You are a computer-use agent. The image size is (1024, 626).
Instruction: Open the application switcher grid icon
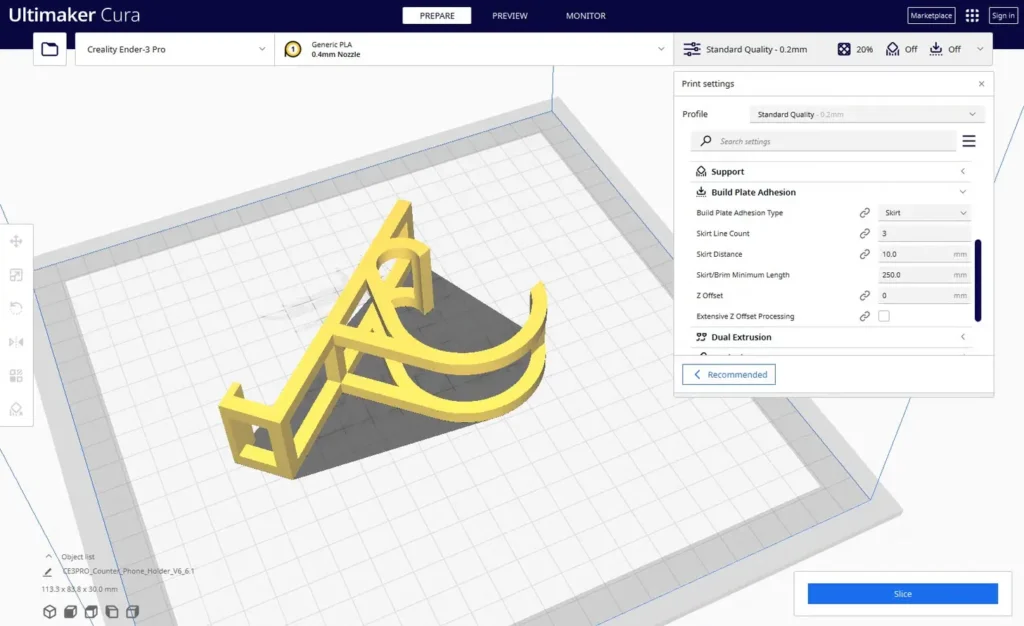coord(972,16)
